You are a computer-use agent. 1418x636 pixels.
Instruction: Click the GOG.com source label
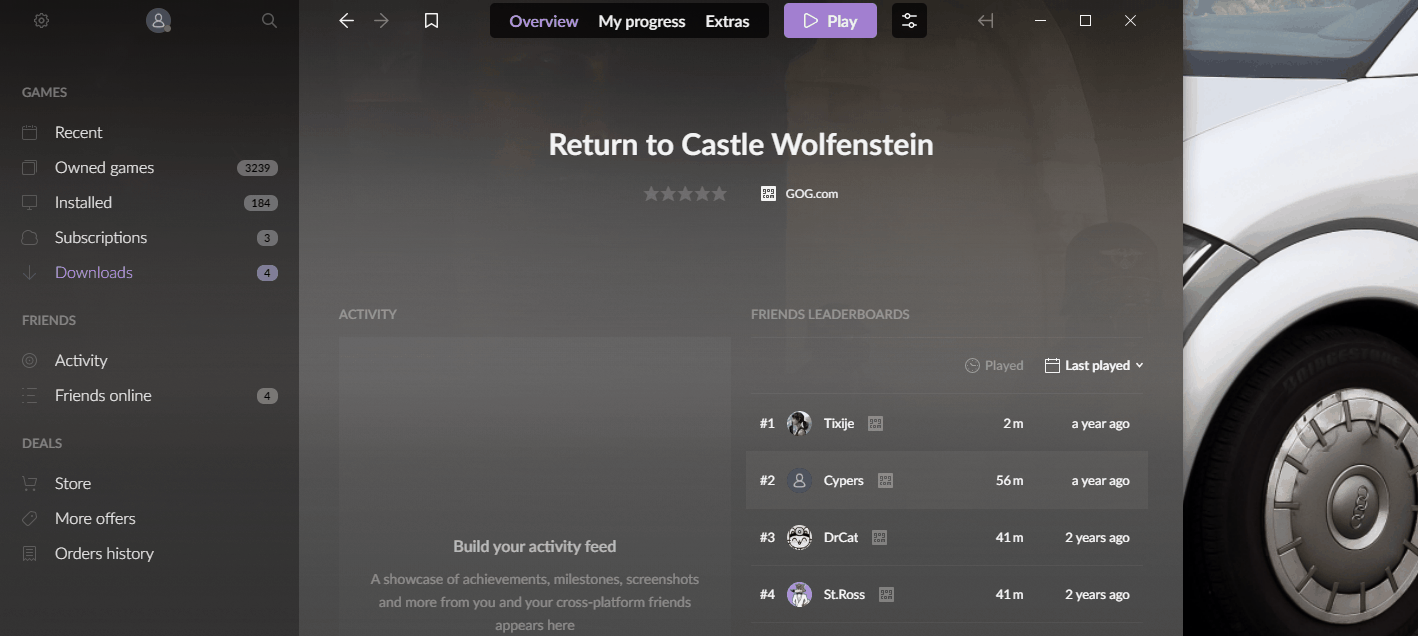(x=812, y=194)
